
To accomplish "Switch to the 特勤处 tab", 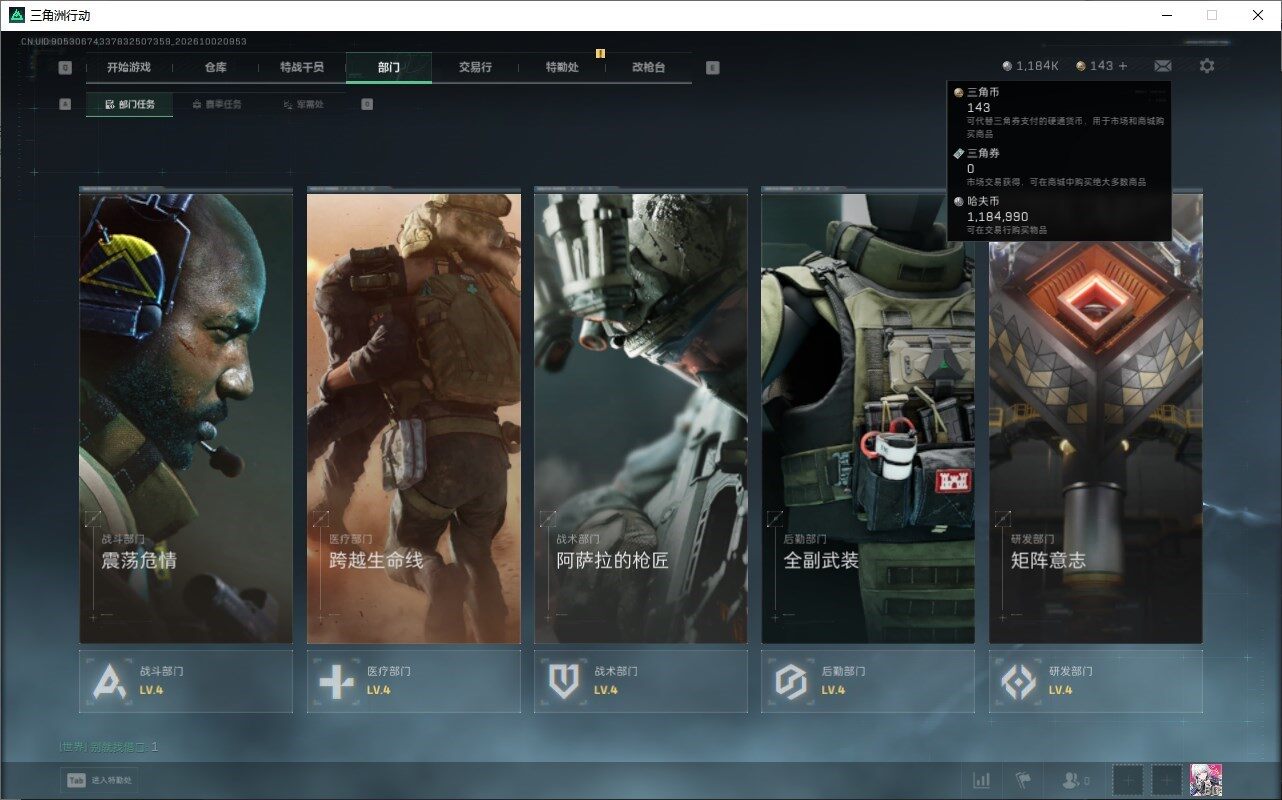I will pyautogui.click(x=562, y=67).
